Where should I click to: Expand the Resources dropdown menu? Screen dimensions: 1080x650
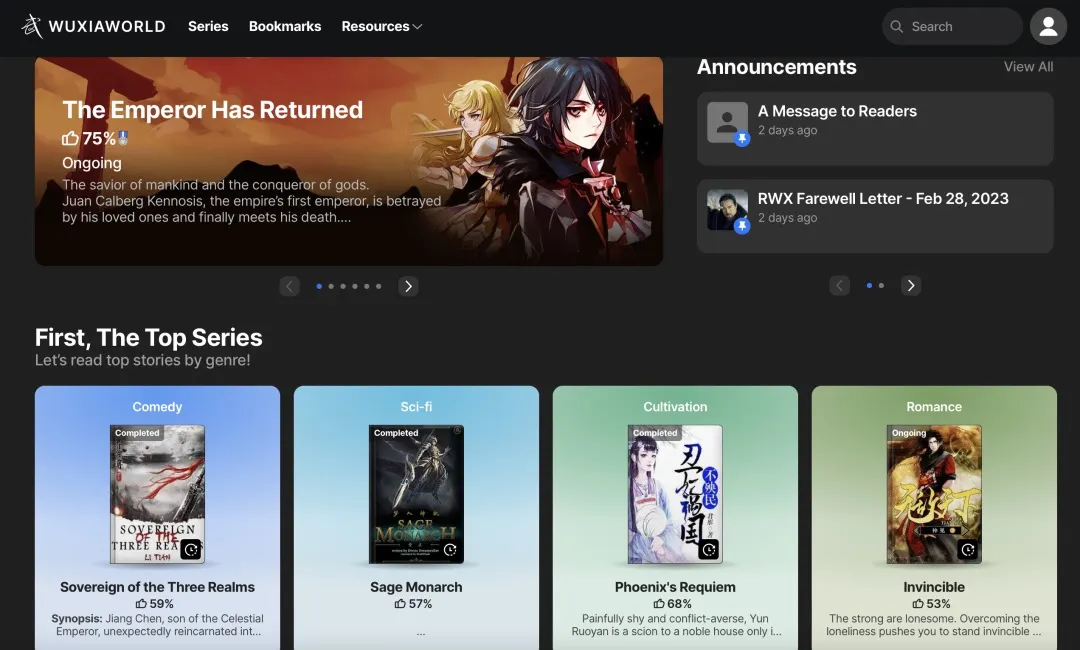point(381,27)
